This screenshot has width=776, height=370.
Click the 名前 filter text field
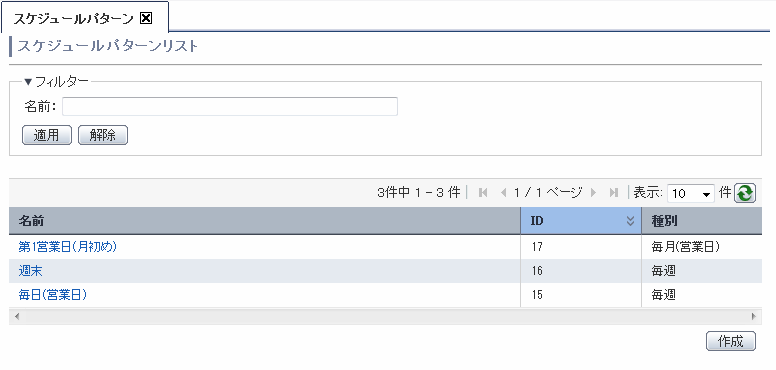point(230,106)
